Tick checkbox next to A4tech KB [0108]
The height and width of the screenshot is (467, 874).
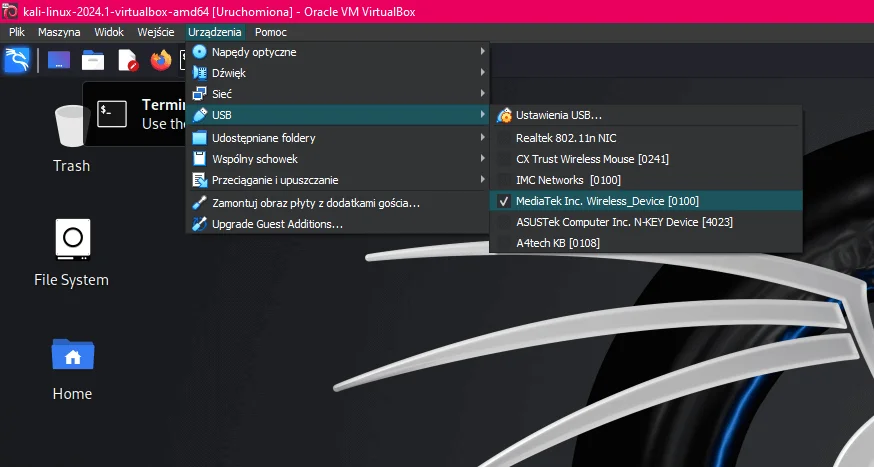(504, 243)
